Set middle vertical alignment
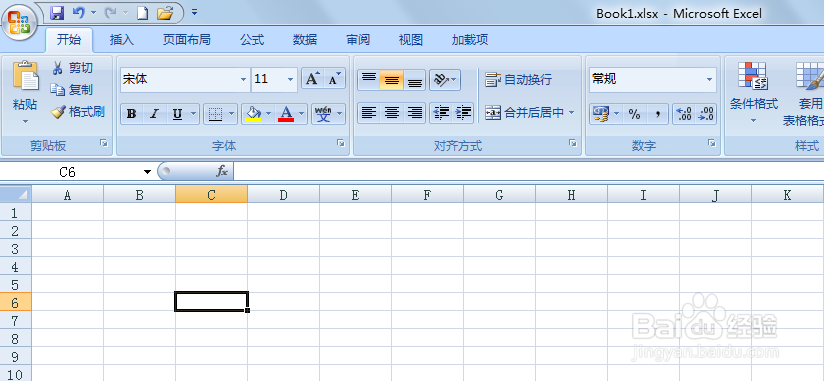This screenshot has width=824, height=381. point(392,80)
